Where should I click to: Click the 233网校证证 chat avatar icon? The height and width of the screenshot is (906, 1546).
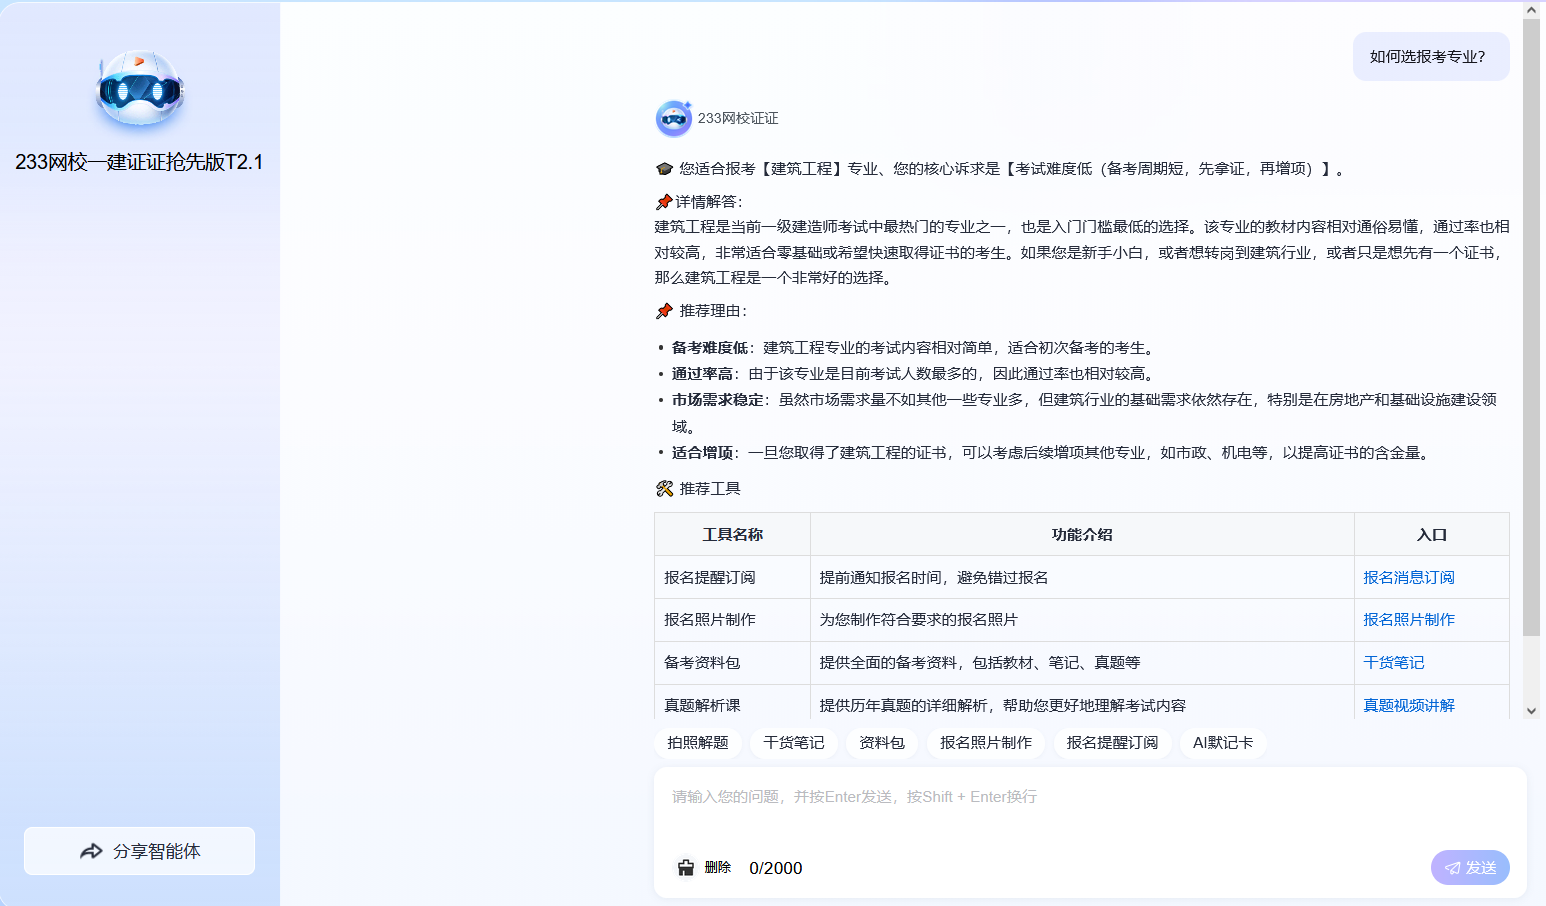673,118
